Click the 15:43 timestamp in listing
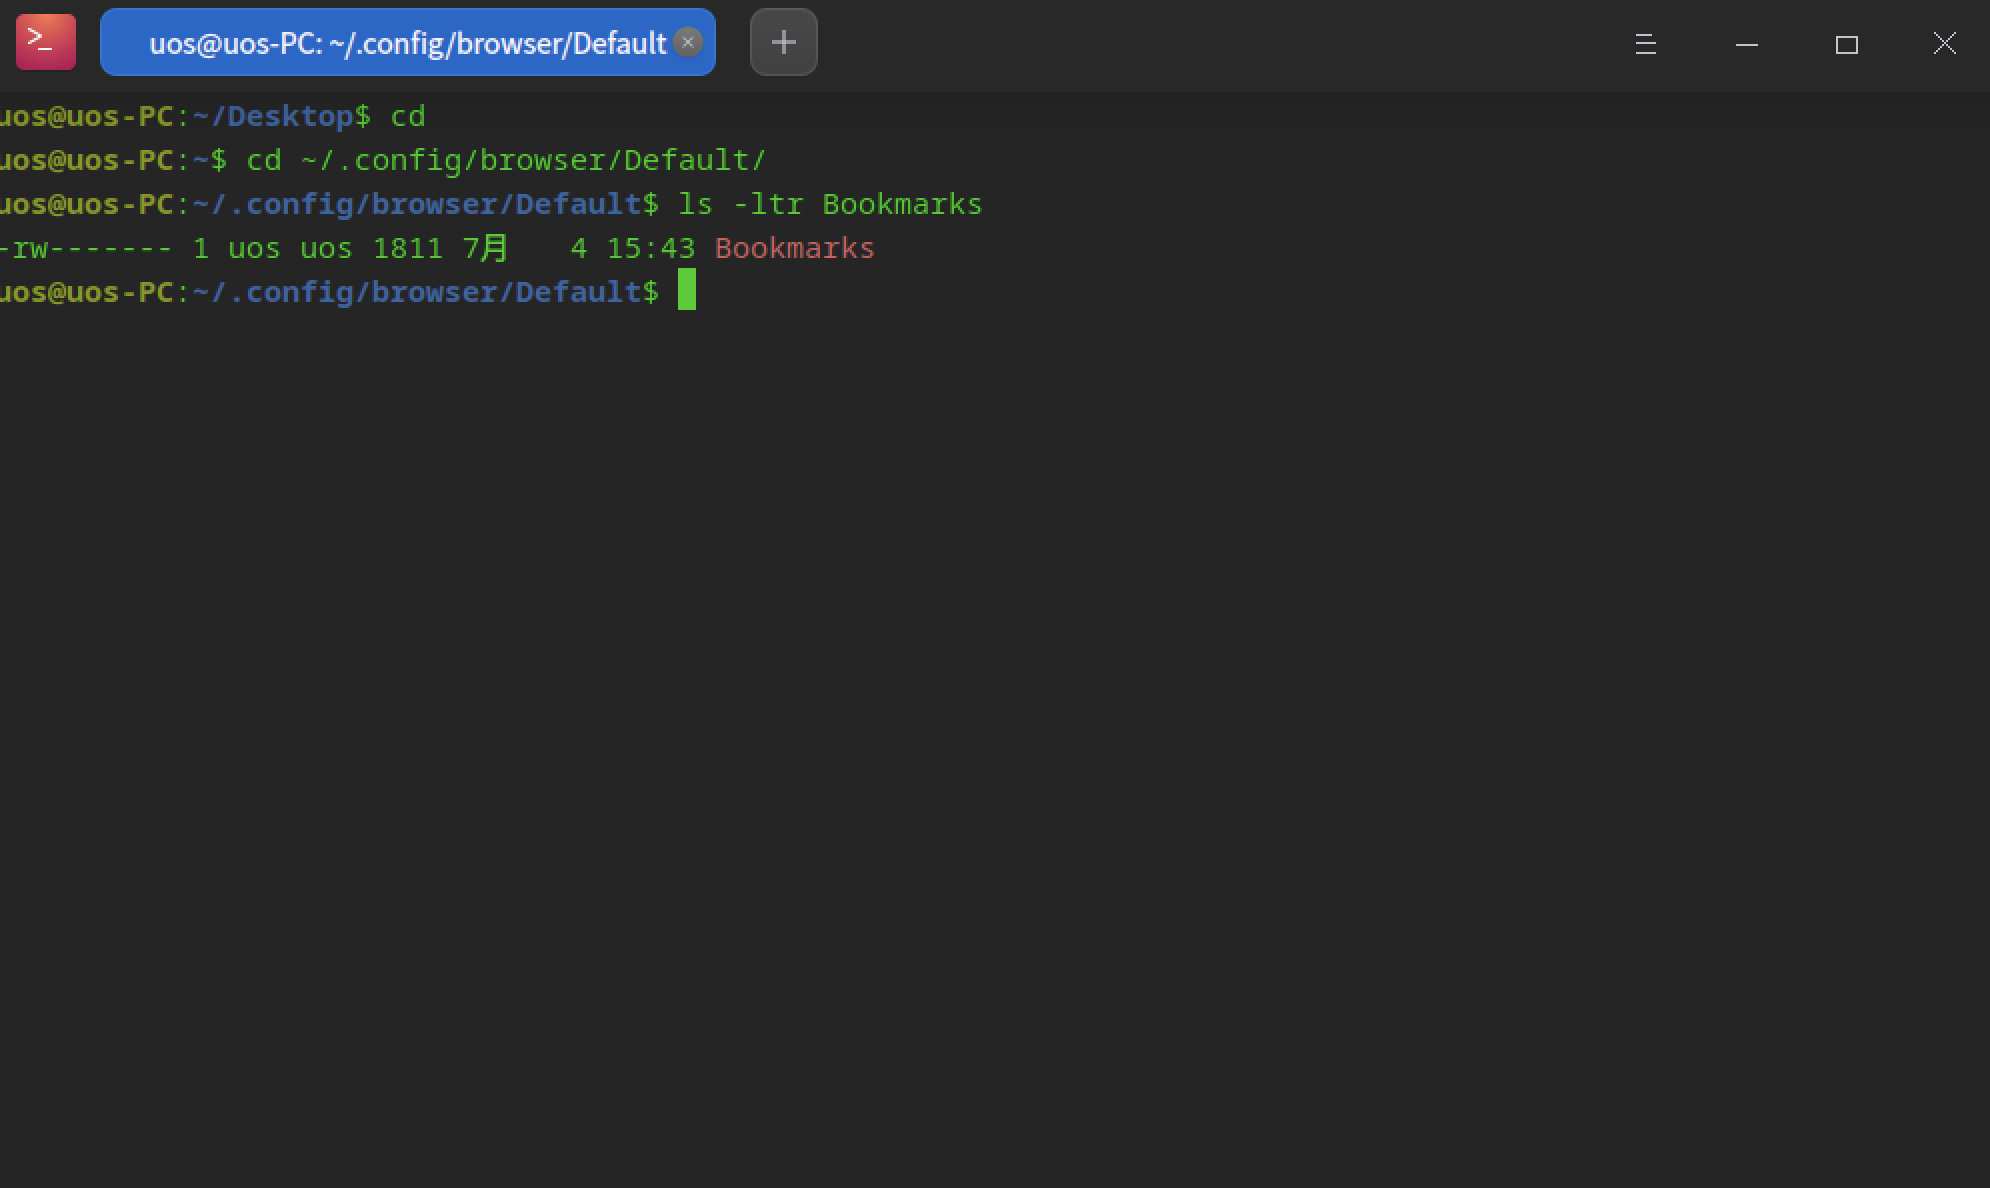1990x1188 pixels. 651,248
